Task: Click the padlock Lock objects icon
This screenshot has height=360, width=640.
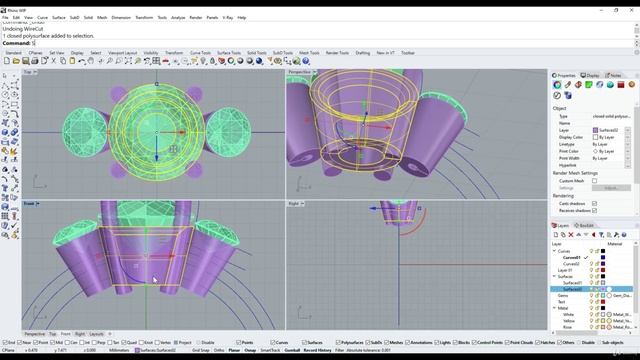Action: [x=212, y=61]
